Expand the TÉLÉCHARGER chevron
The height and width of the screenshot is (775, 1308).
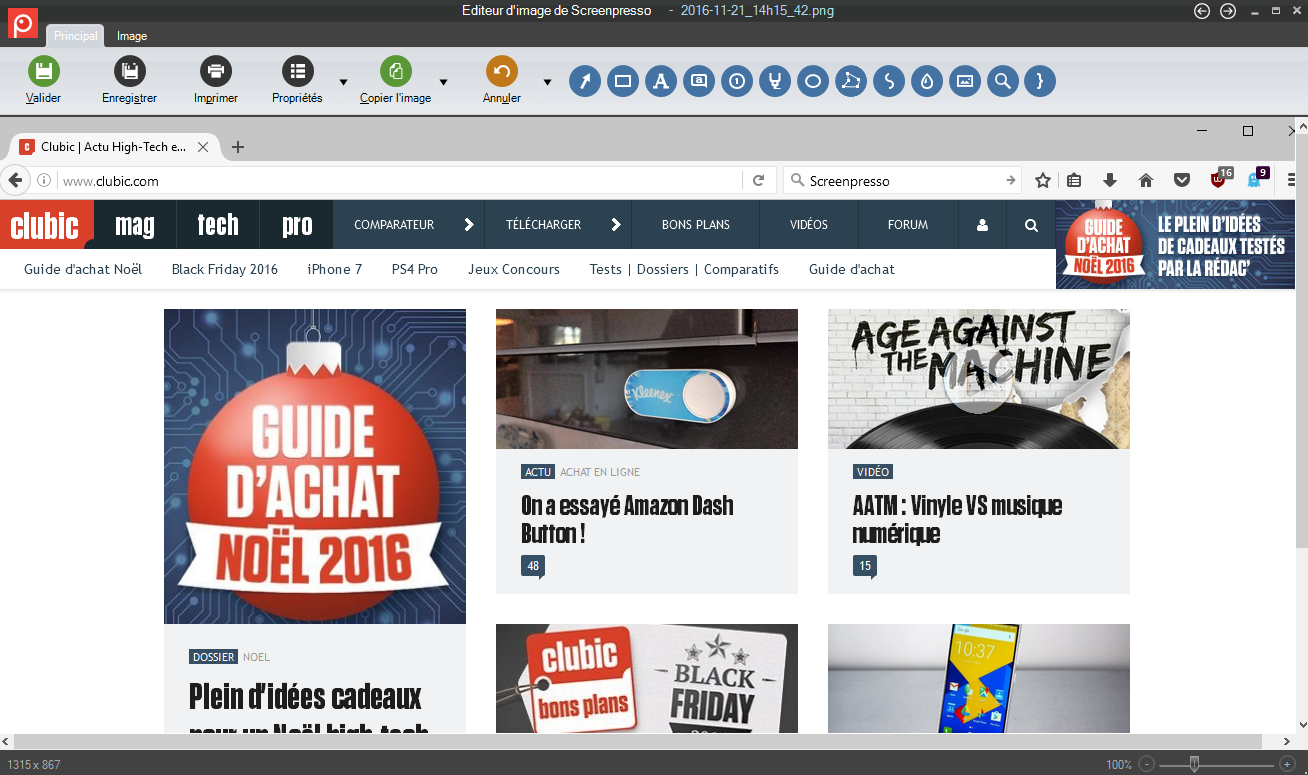(616, 225)
